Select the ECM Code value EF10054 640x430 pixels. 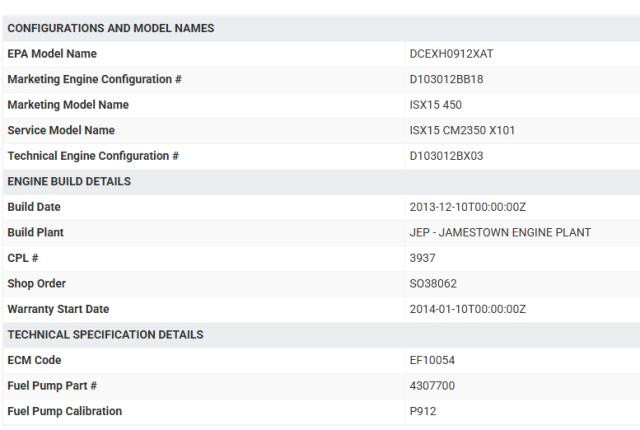coord(432,360)
